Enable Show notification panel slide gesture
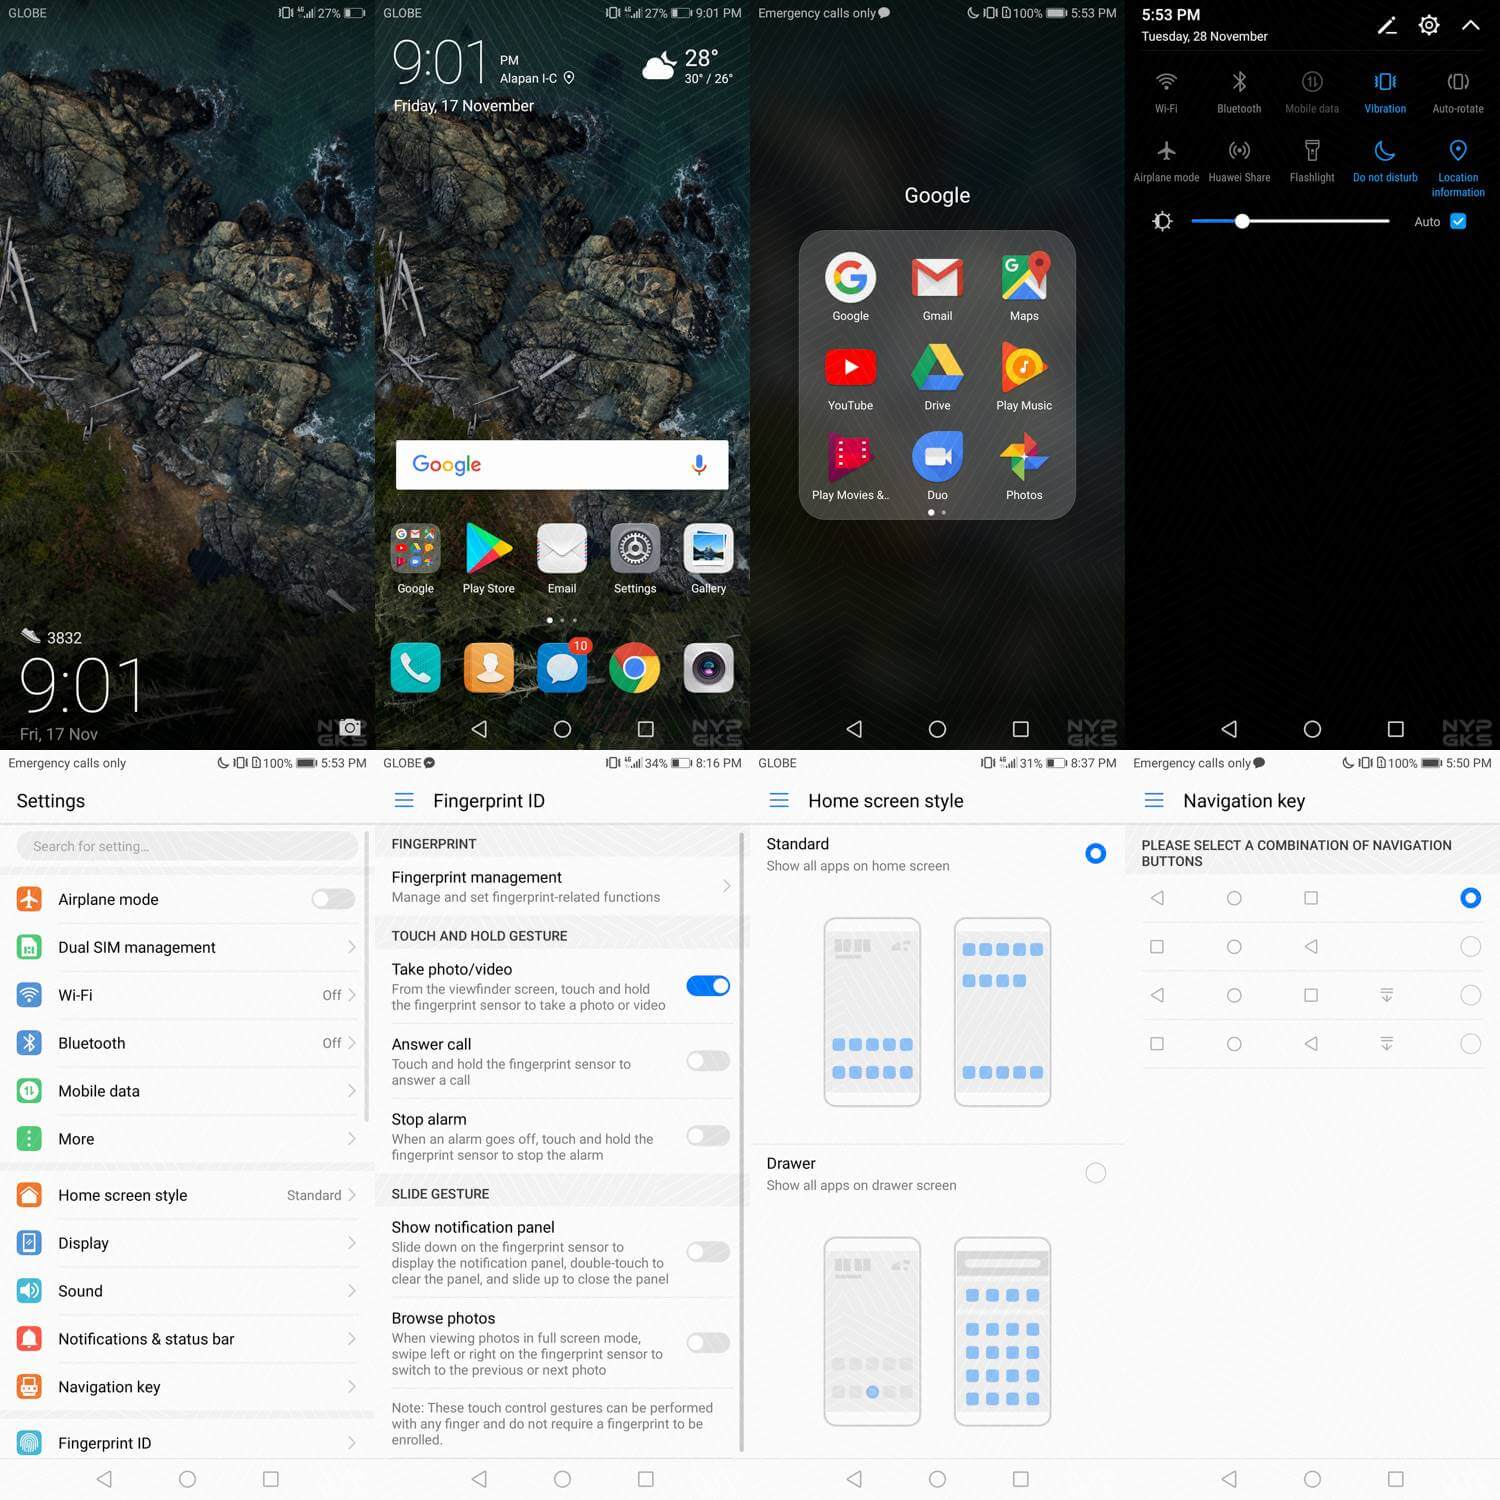Viewport: 1500px width, 1500px height. pos(708,1252)
